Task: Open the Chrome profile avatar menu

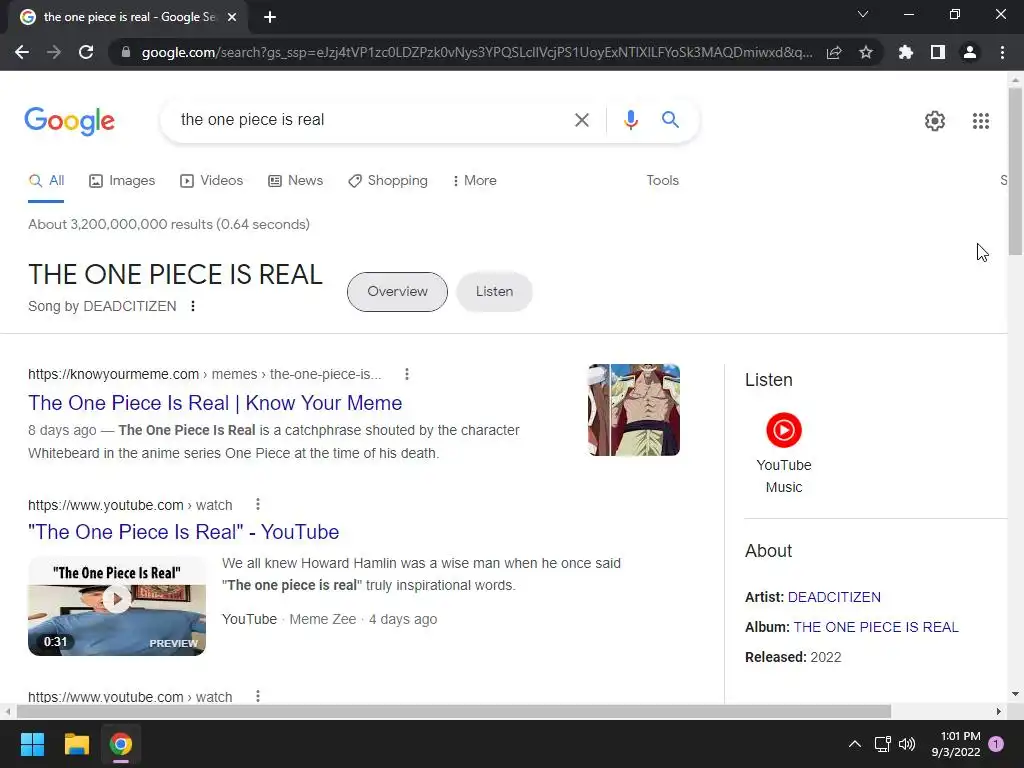Action: click(x=970, y=52)
